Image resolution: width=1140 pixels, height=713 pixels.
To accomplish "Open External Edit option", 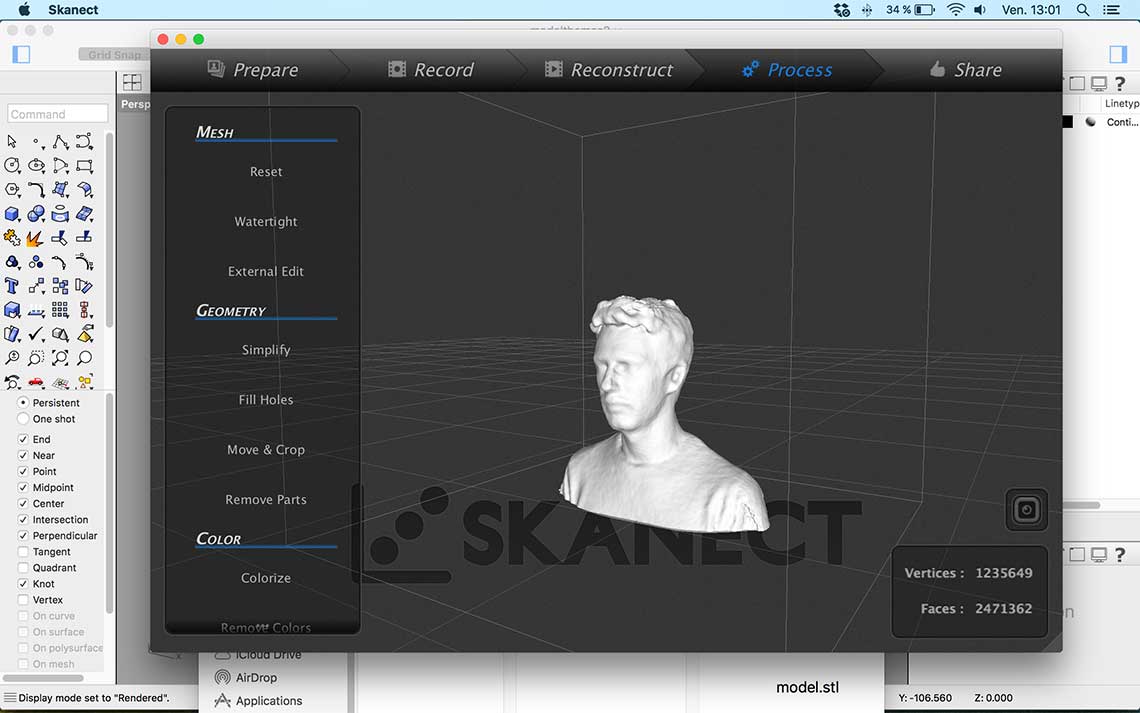I will click(x=266, y=271).
